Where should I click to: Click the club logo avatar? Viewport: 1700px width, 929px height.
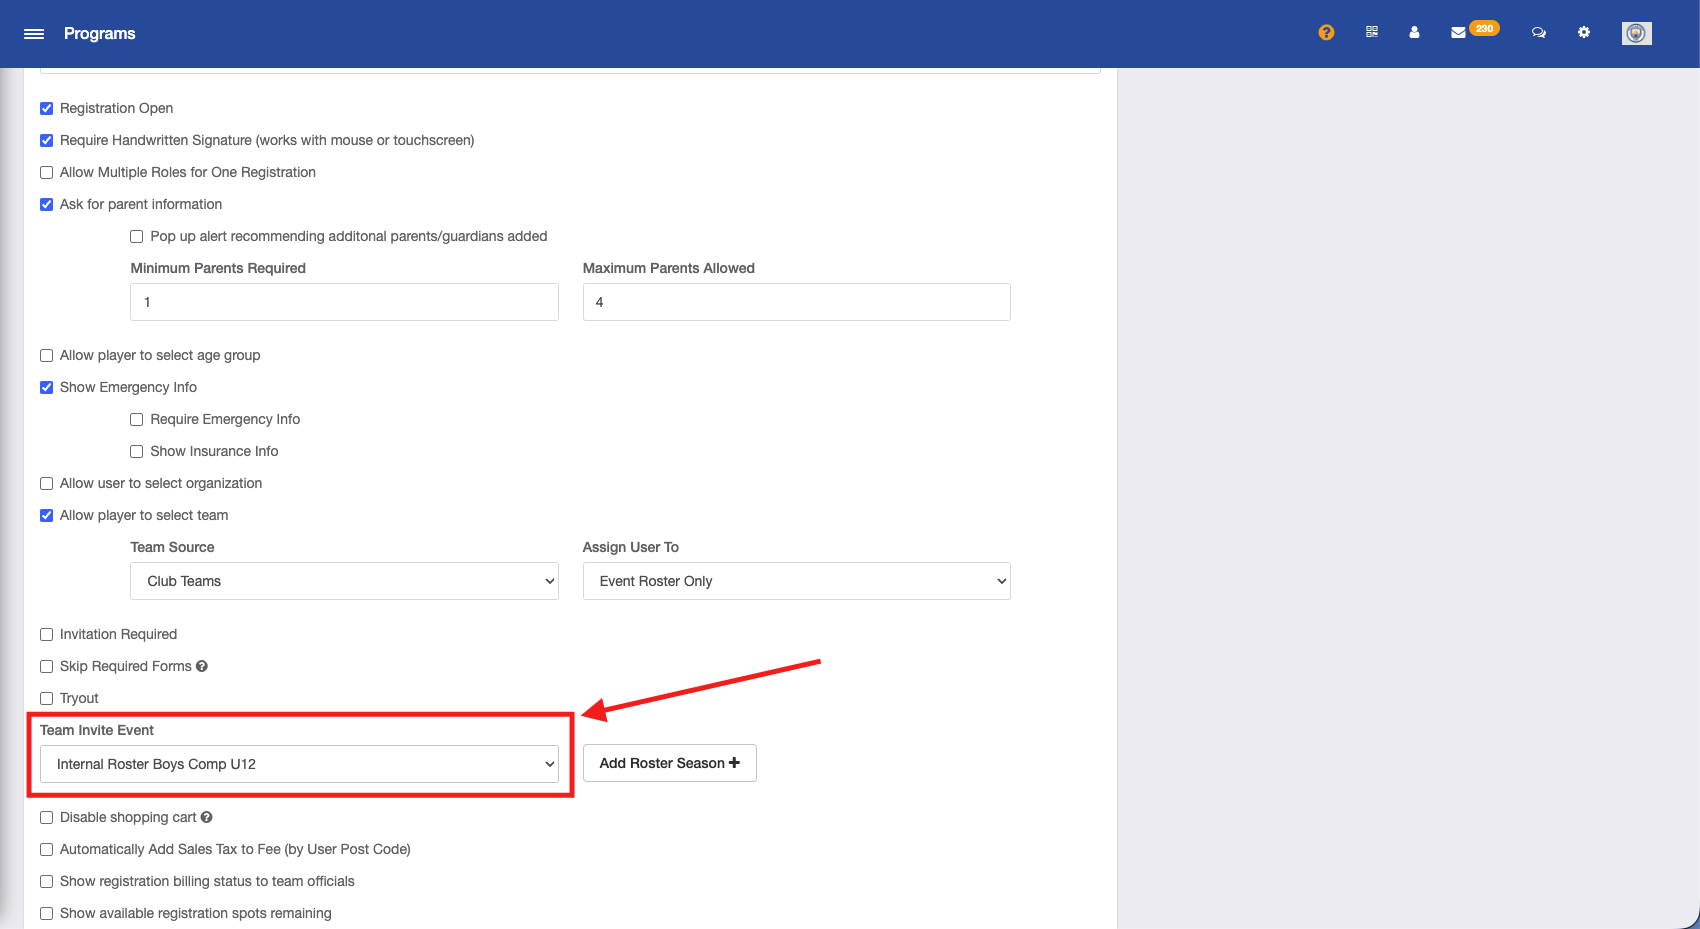tap(1636, 33)
